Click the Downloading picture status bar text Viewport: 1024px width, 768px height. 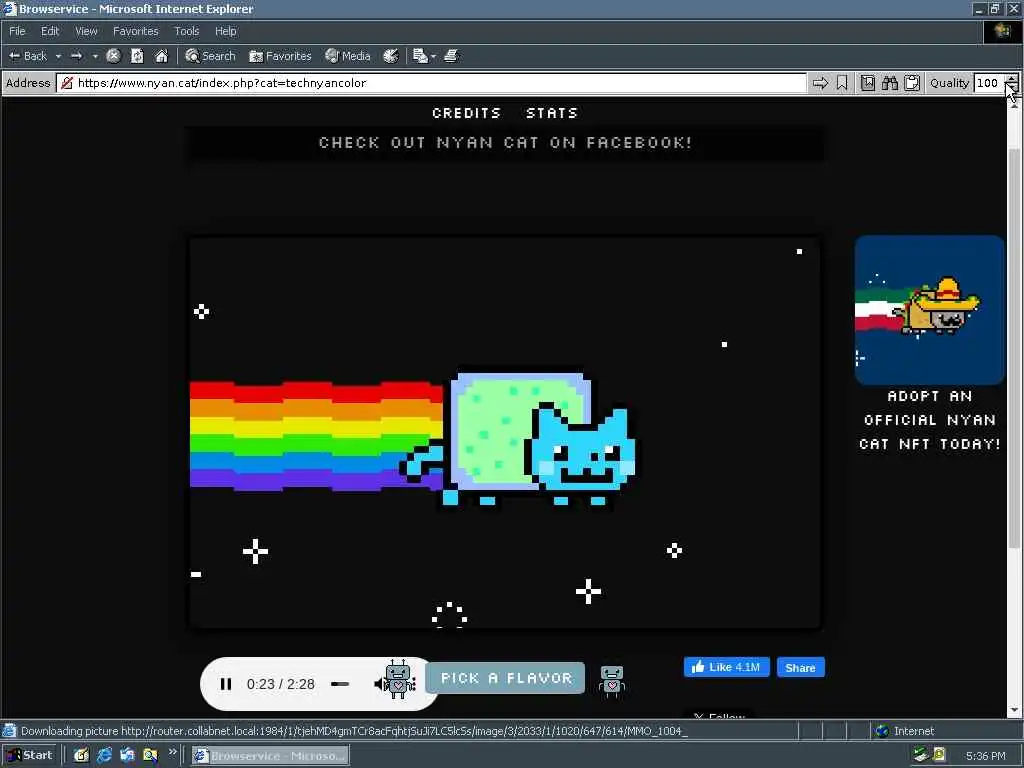coord(353,731)
